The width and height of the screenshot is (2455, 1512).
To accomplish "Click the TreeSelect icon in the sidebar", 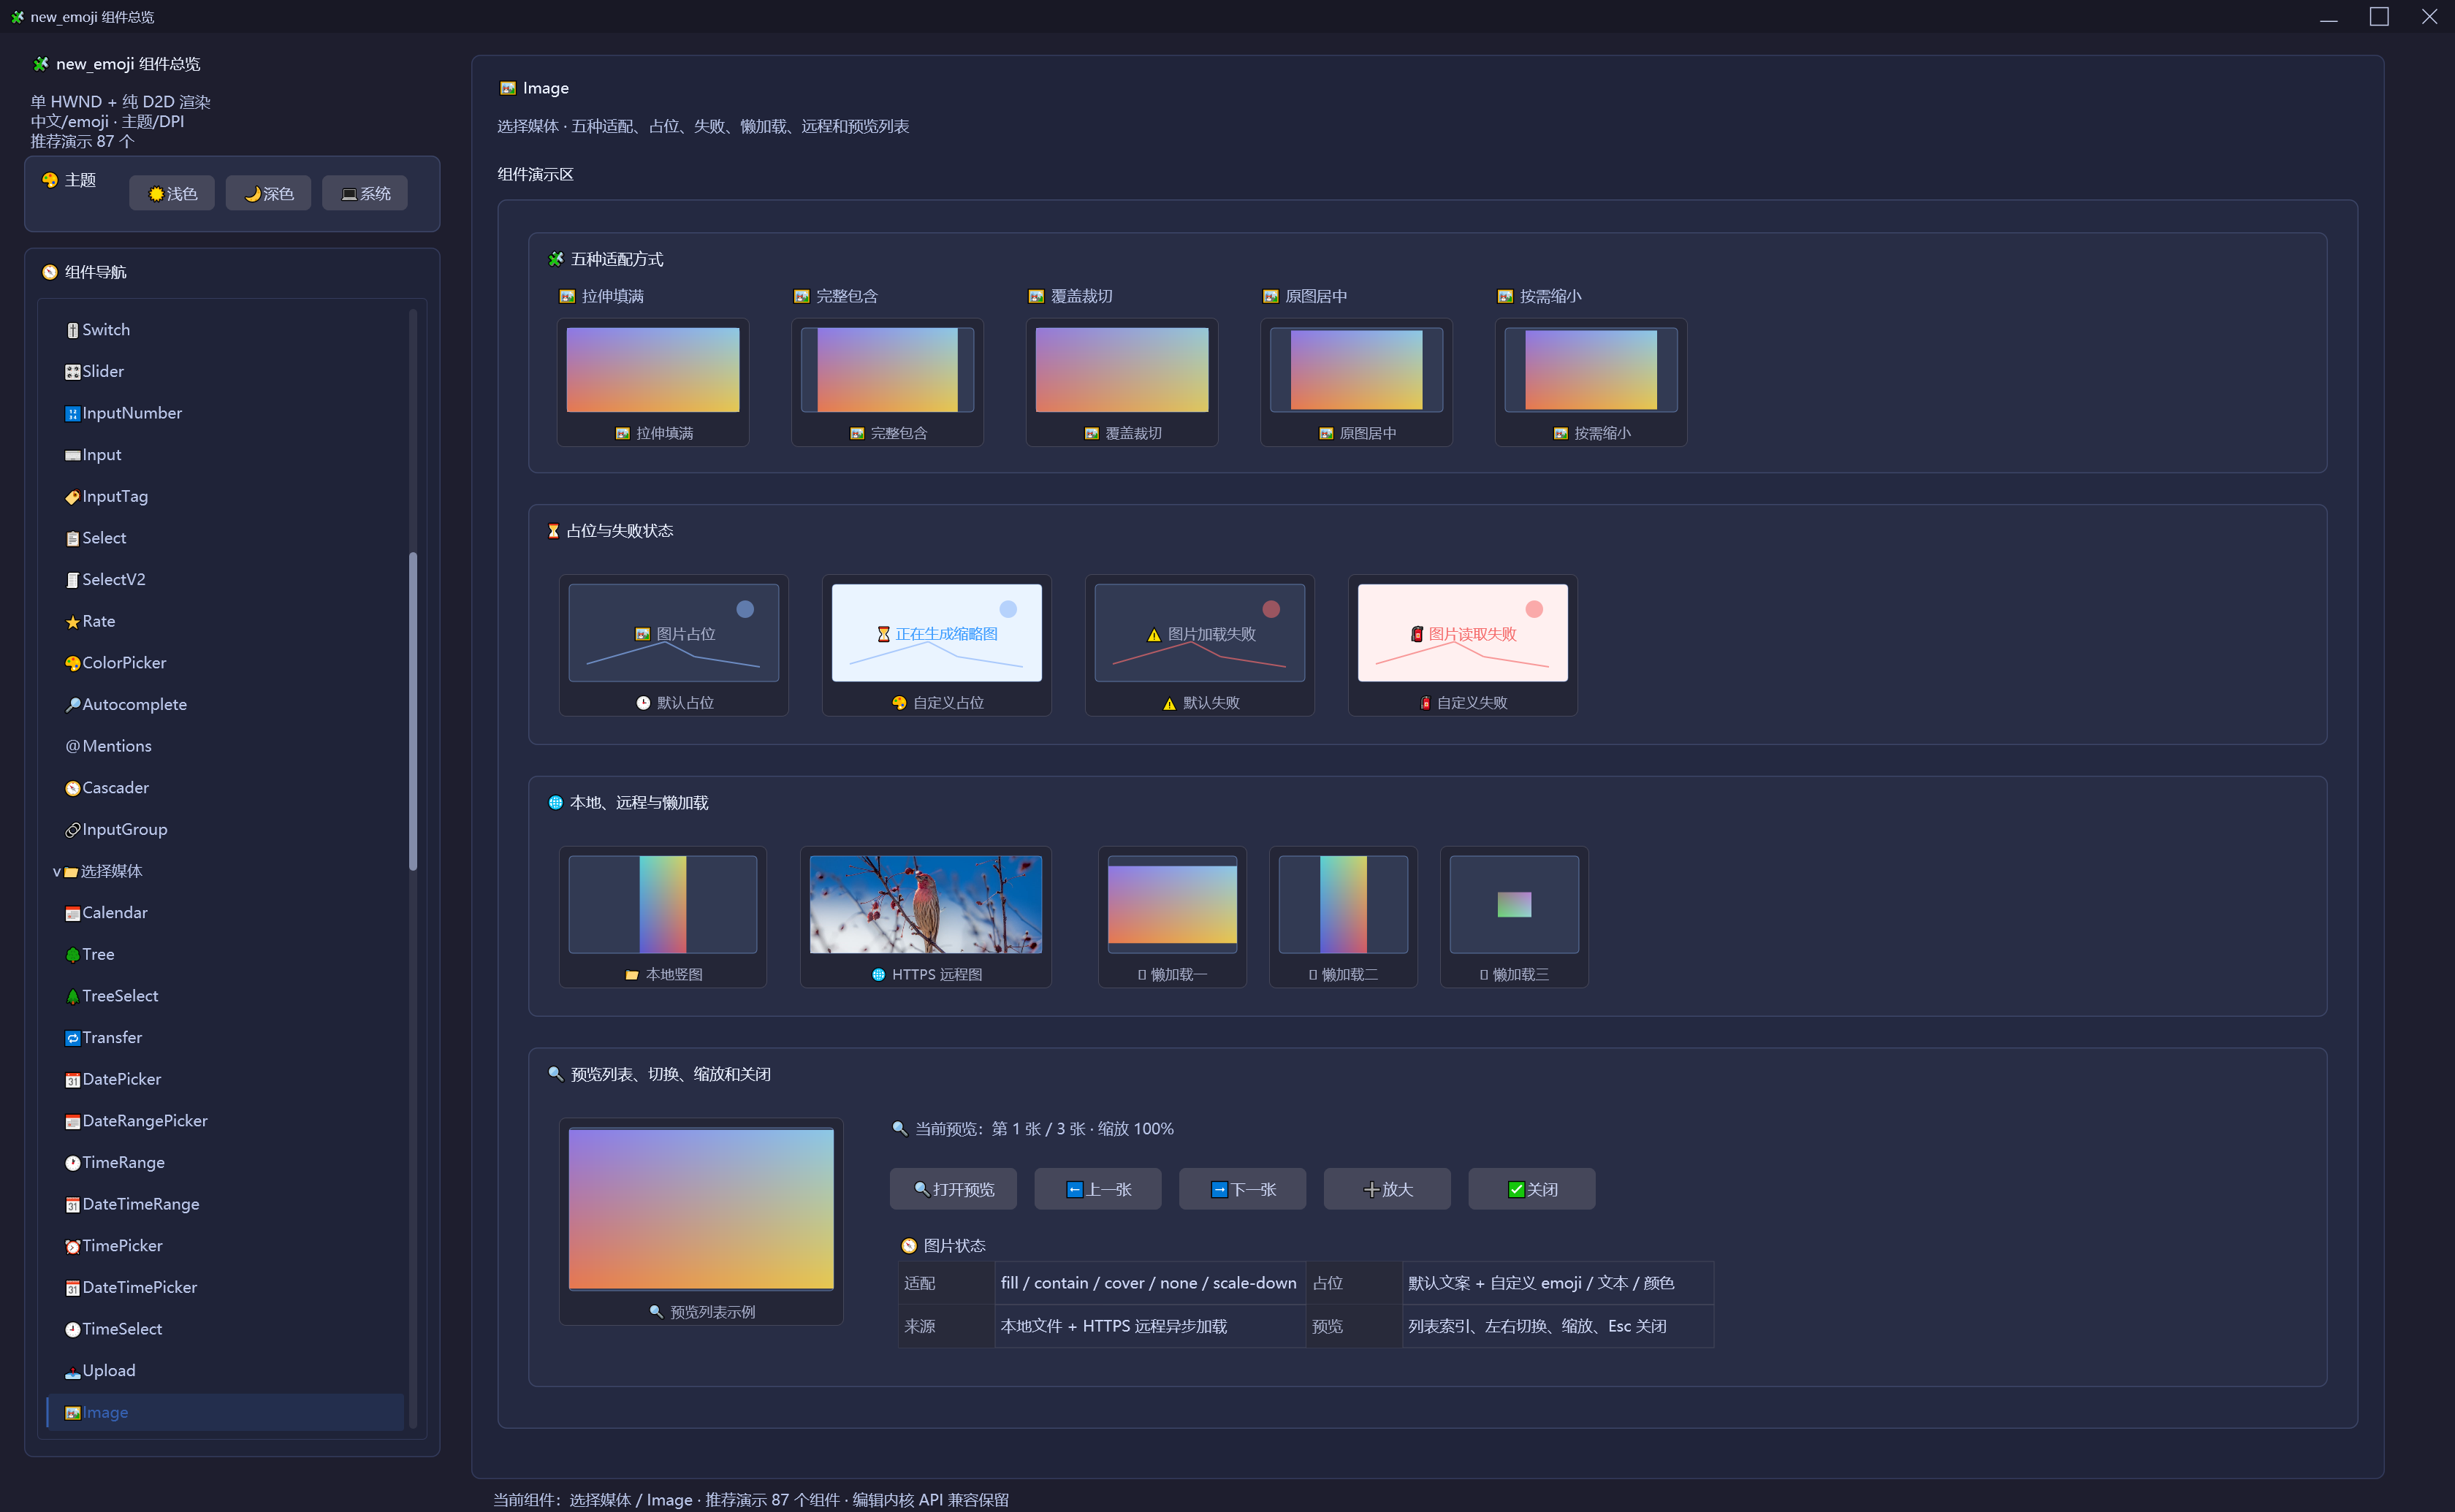I will click(x=72, y=997).
